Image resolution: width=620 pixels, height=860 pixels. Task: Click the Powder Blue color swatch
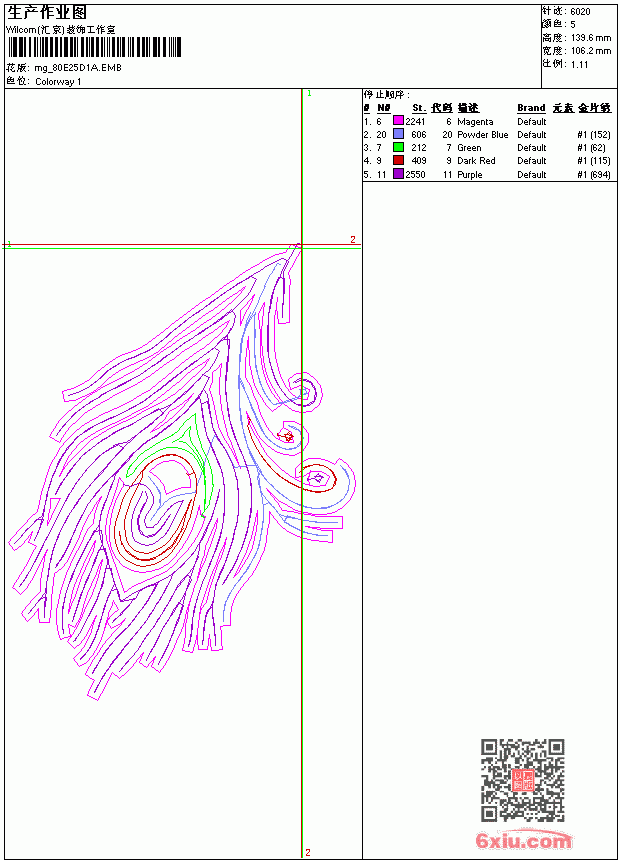click(398, 134)
